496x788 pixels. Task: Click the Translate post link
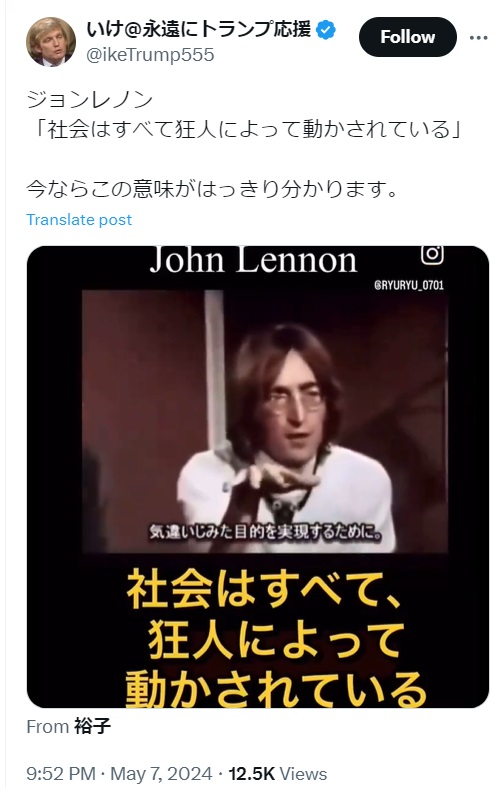click(x=79, y=220)
